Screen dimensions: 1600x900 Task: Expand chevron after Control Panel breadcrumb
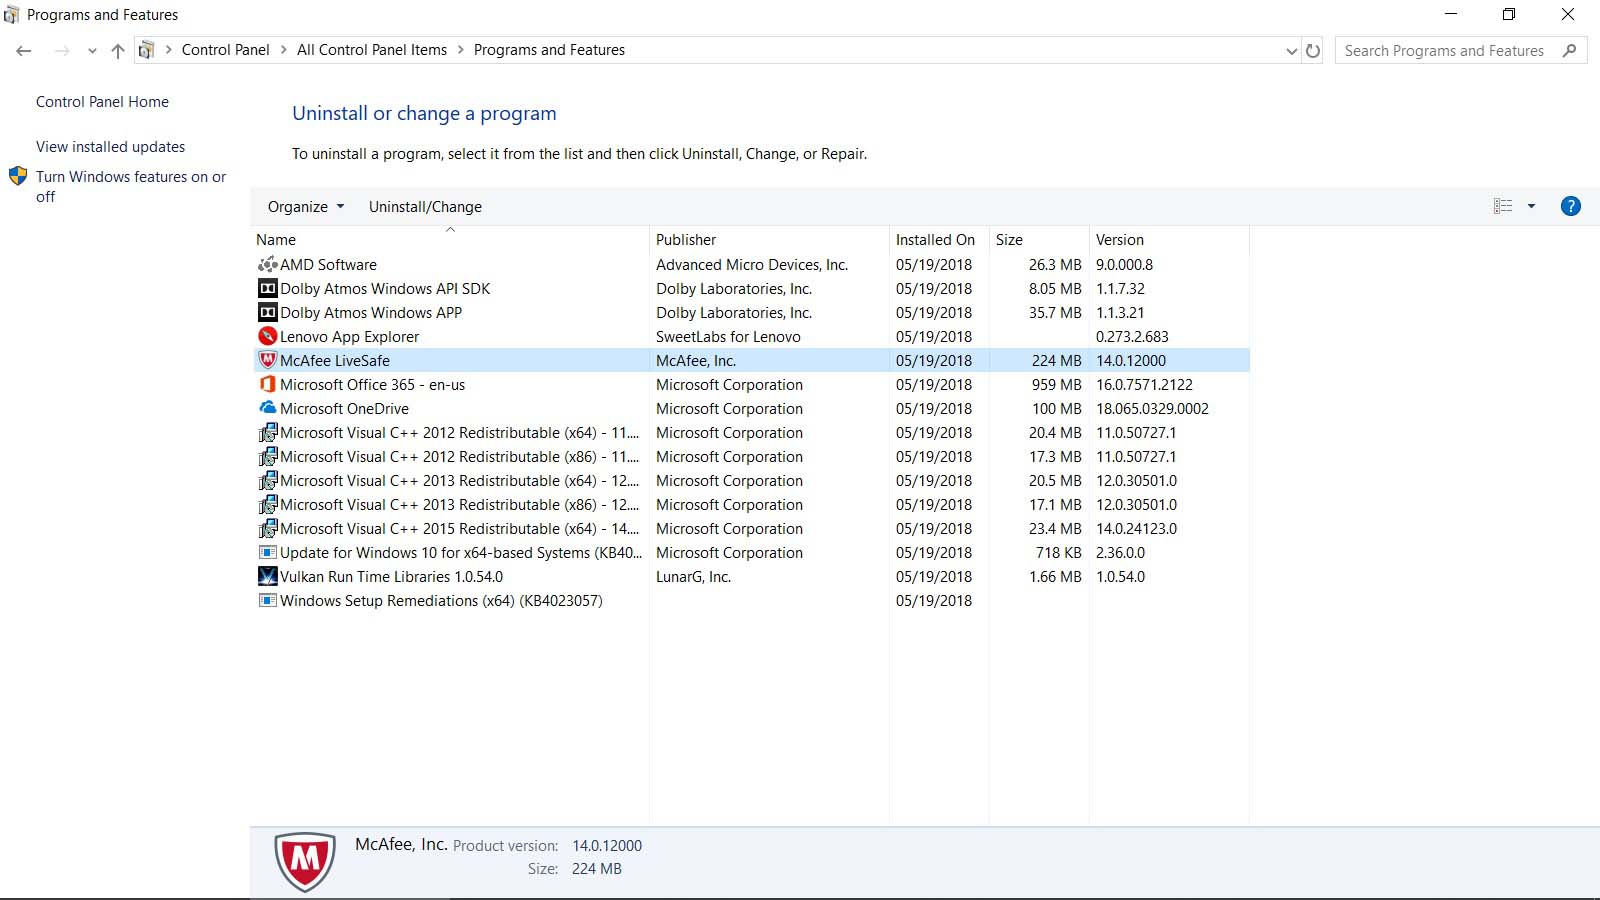284,50
